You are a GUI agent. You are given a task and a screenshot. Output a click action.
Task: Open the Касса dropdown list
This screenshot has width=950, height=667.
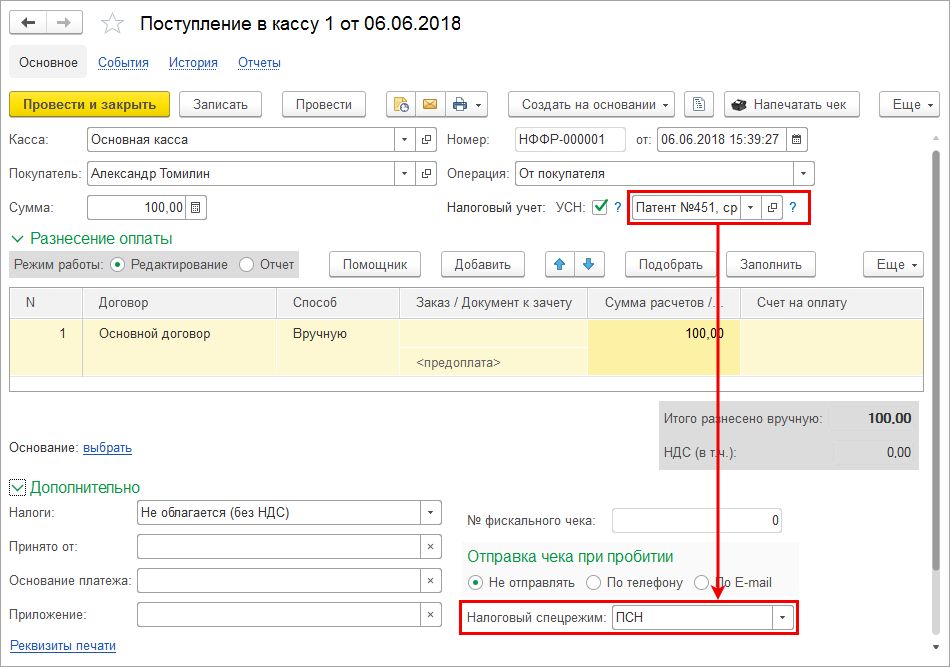tap(404, 139)
